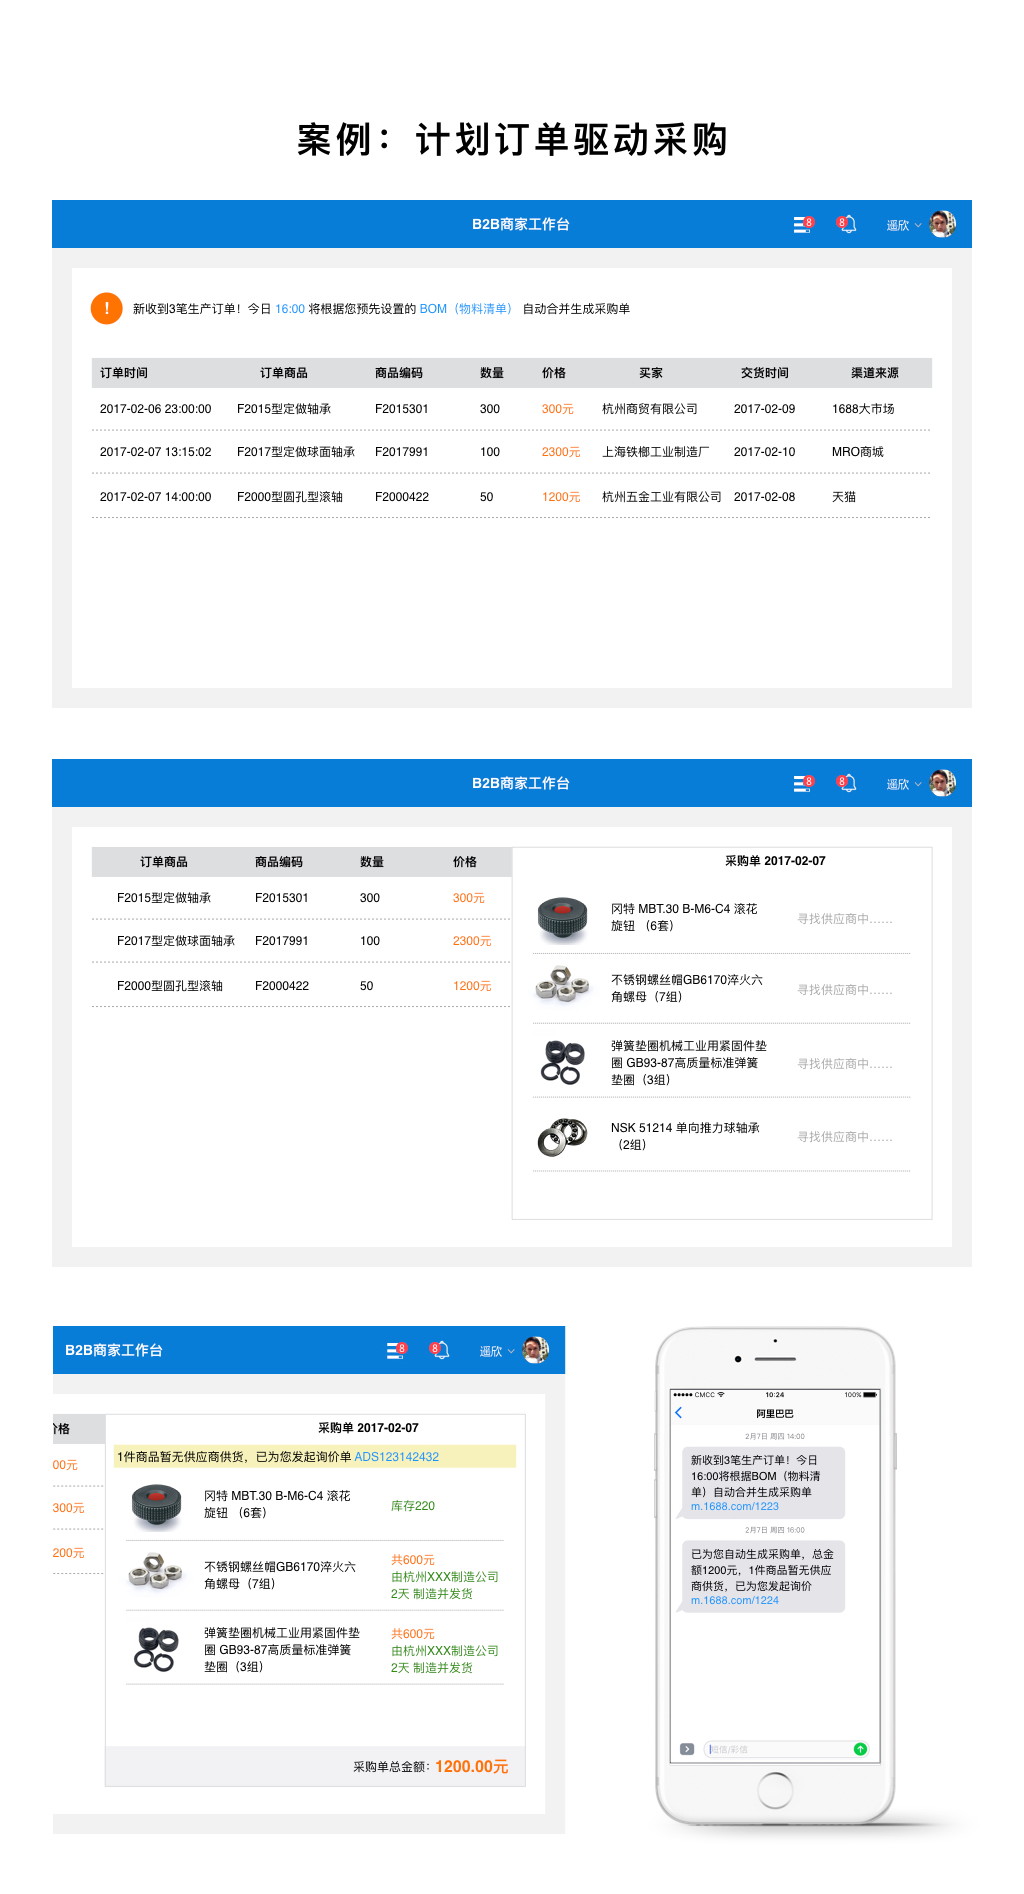Click F2015型定做轴承 row in middle table
This screenshot has height=1894, width=1024.
pyautogui.click(x=301, y=898)
